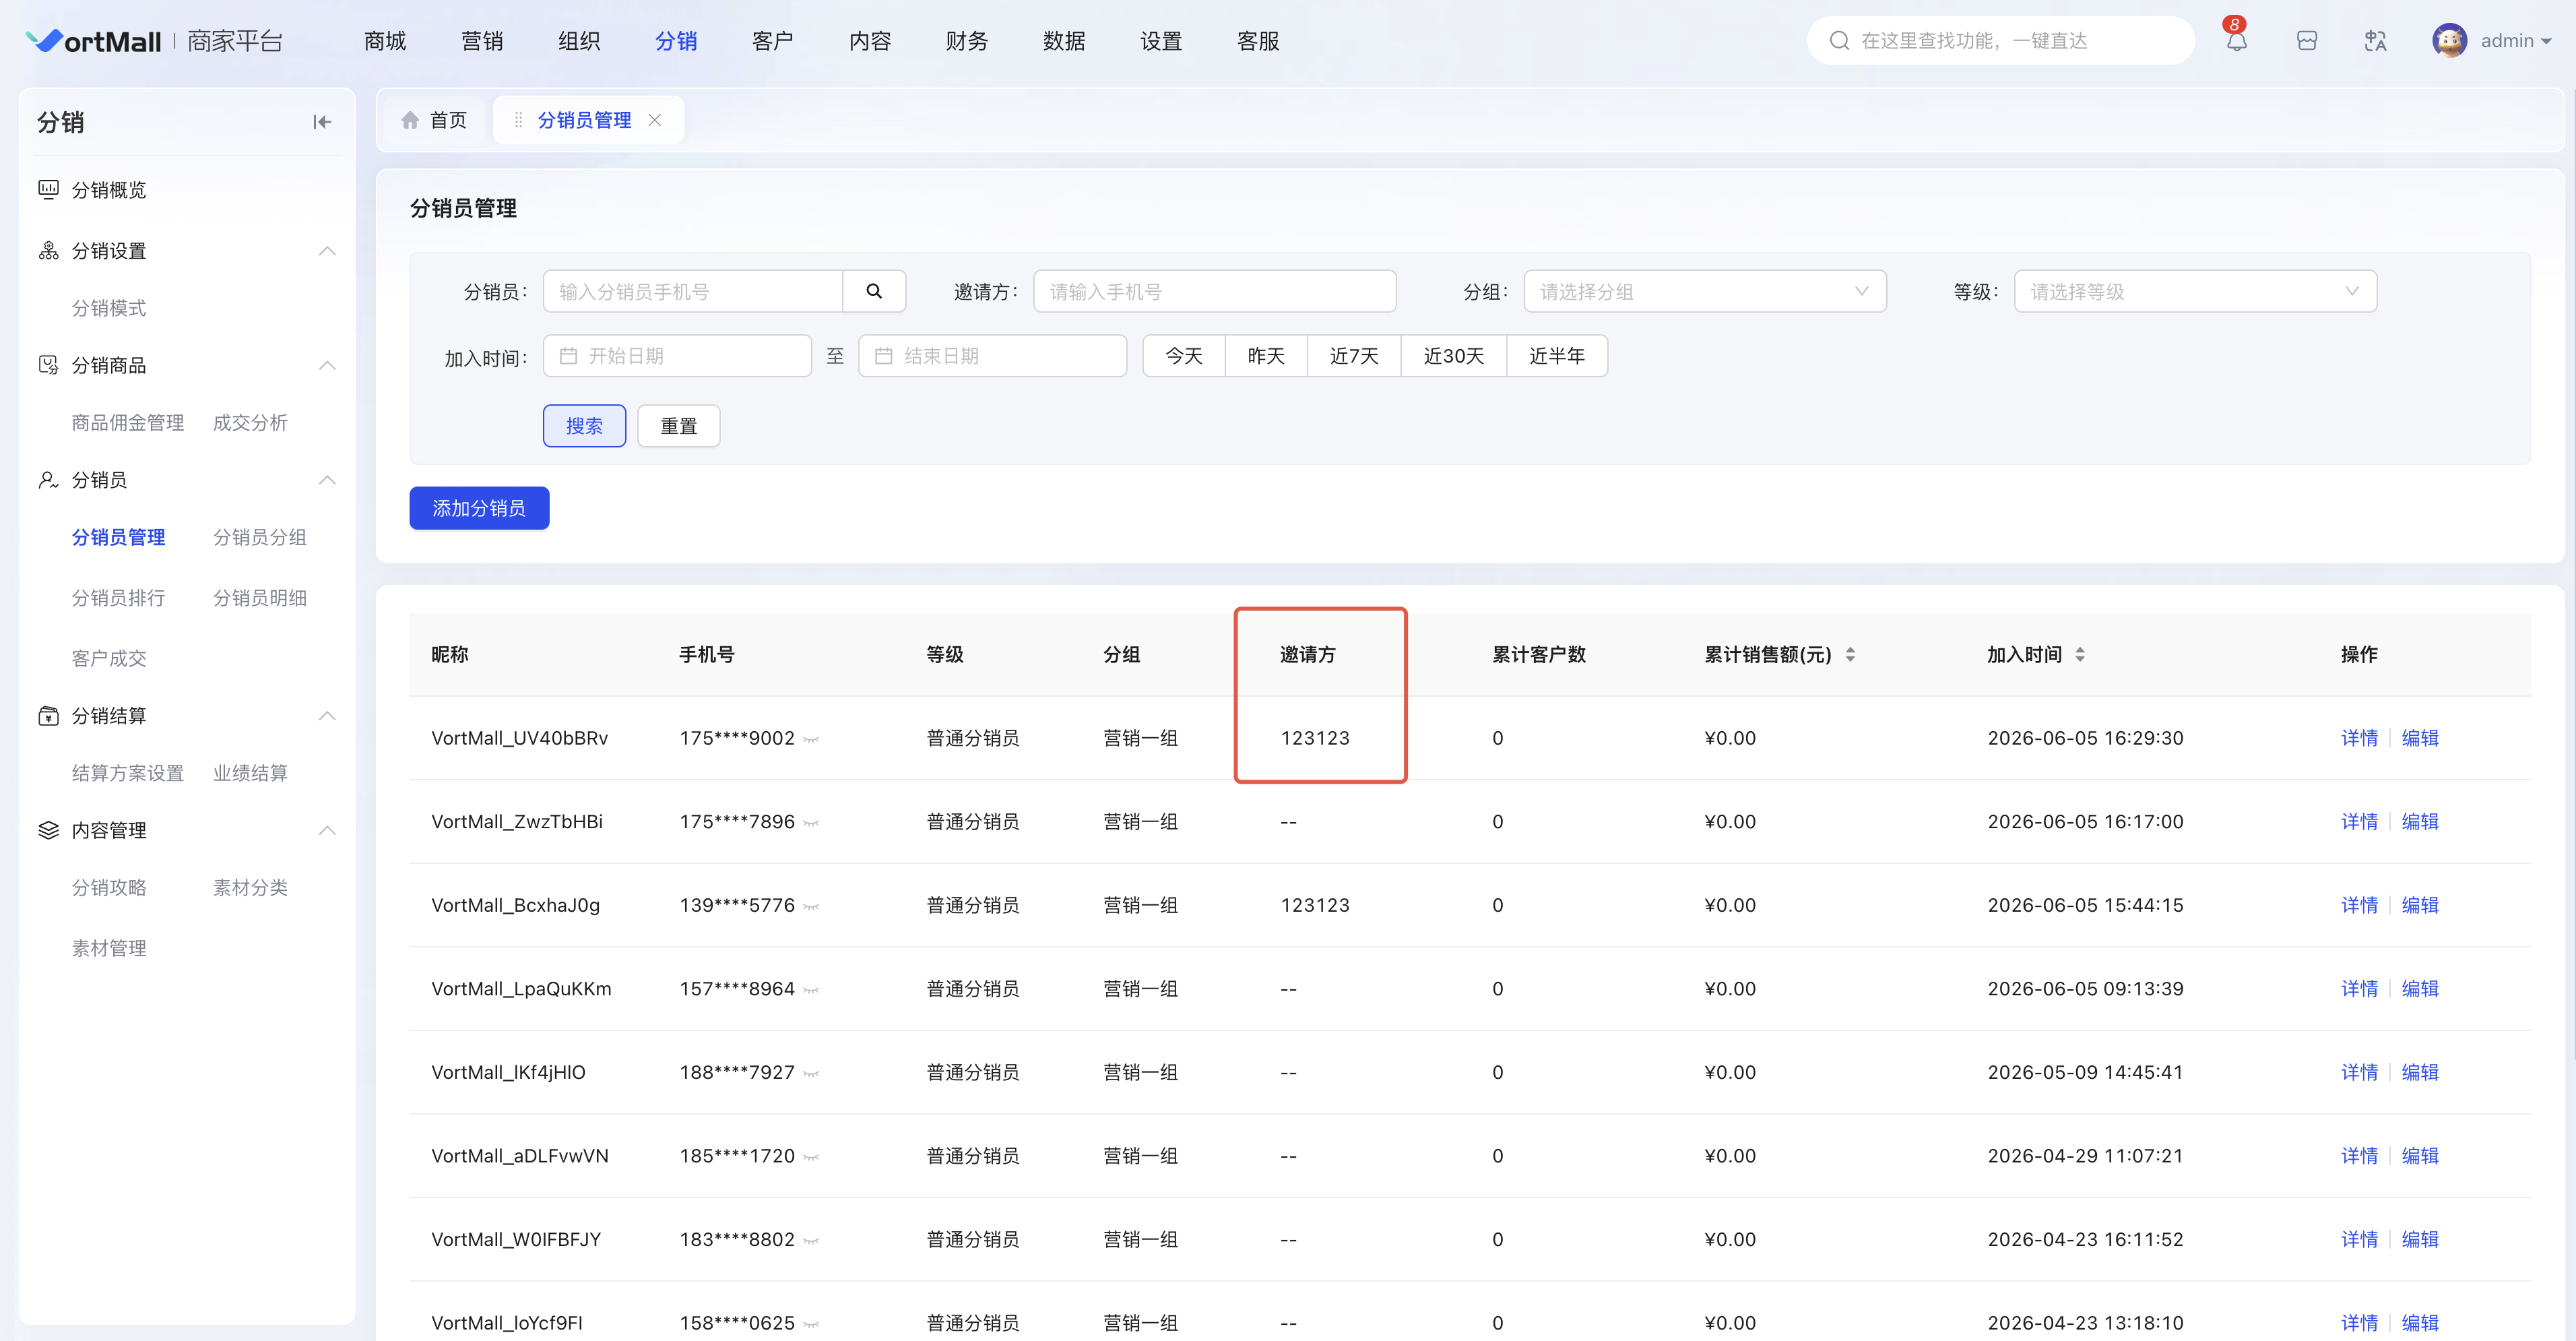Open the 分组 dropdown
Screen dimensions: 2576x1341
[1705, 291]
